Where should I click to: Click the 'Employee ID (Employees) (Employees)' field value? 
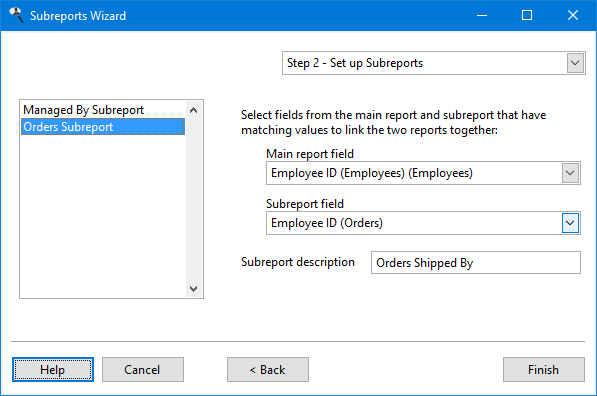point(372,173)
